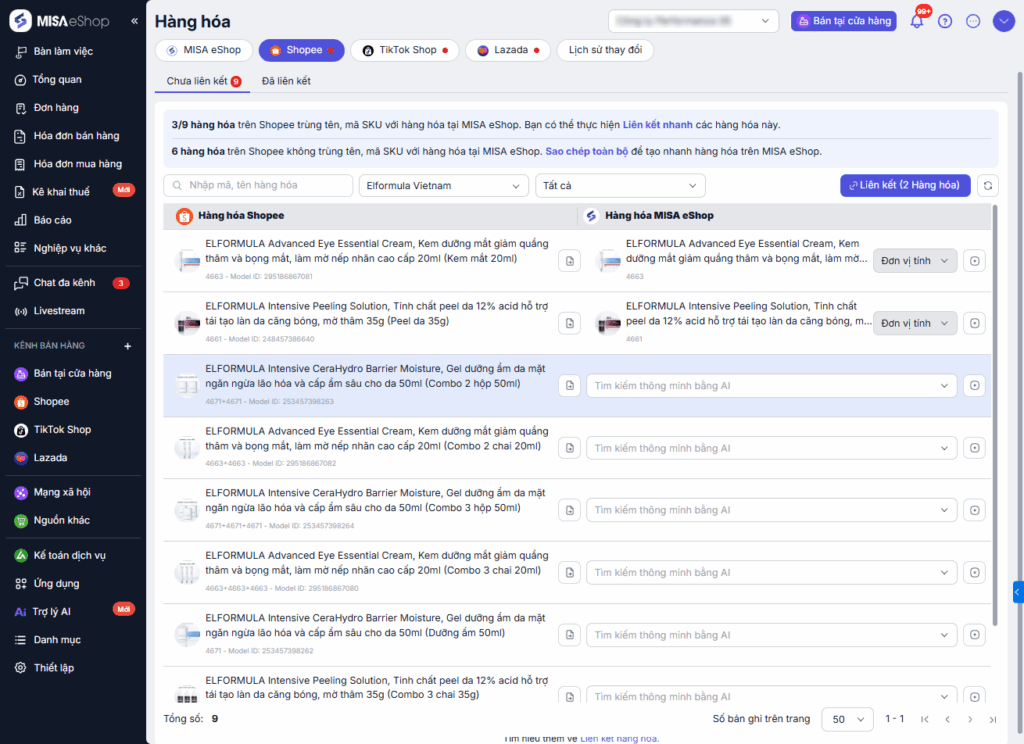Open AI search dropdown for Combo 2 hộp 50ml
Image resolution: width=1024 pixels, height=744 pixels.
[771, 385]
